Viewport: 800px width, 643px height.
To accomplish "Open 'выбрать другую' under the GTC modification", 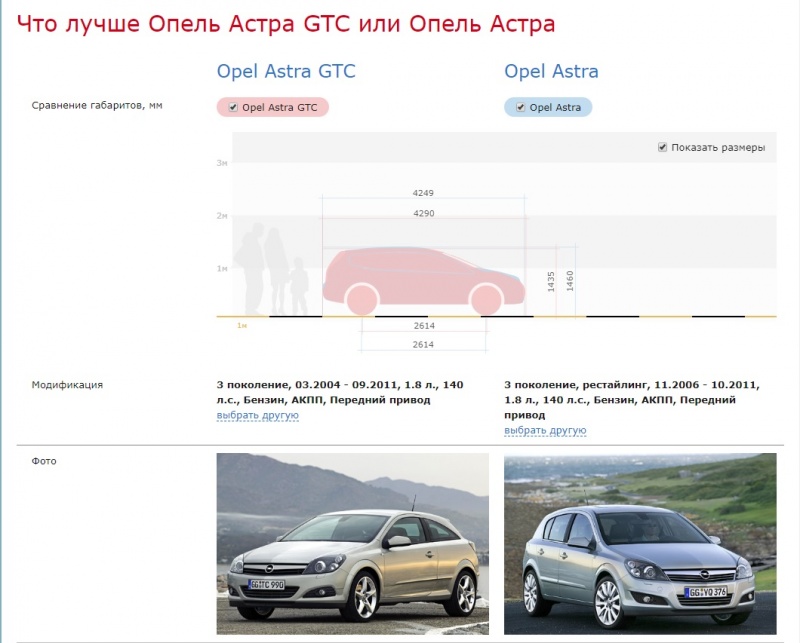I will (x=257, y=415).
